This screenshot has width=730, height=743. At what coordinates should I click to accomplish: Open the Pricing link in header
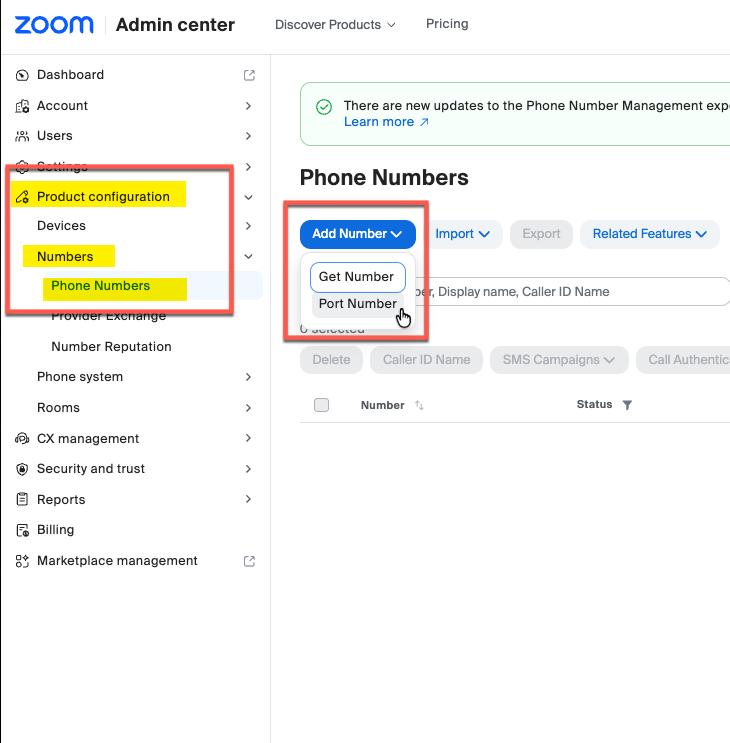point(447,24)
